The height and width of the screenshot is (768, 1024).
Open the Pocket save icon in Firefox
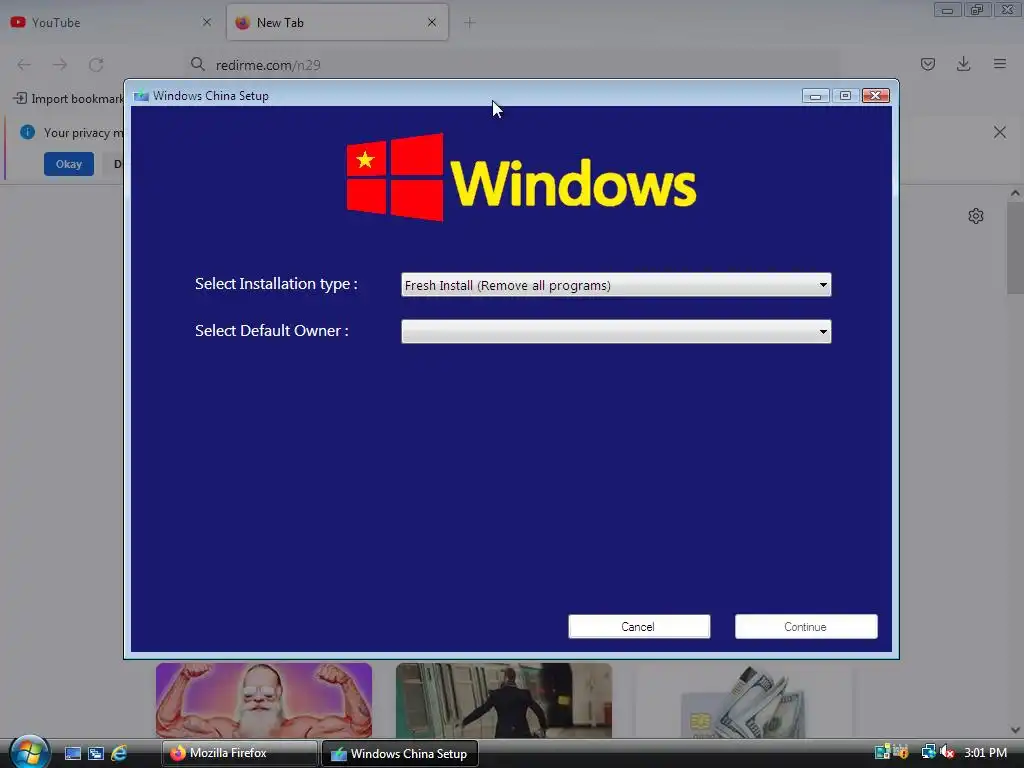click(x=928, y=64)
